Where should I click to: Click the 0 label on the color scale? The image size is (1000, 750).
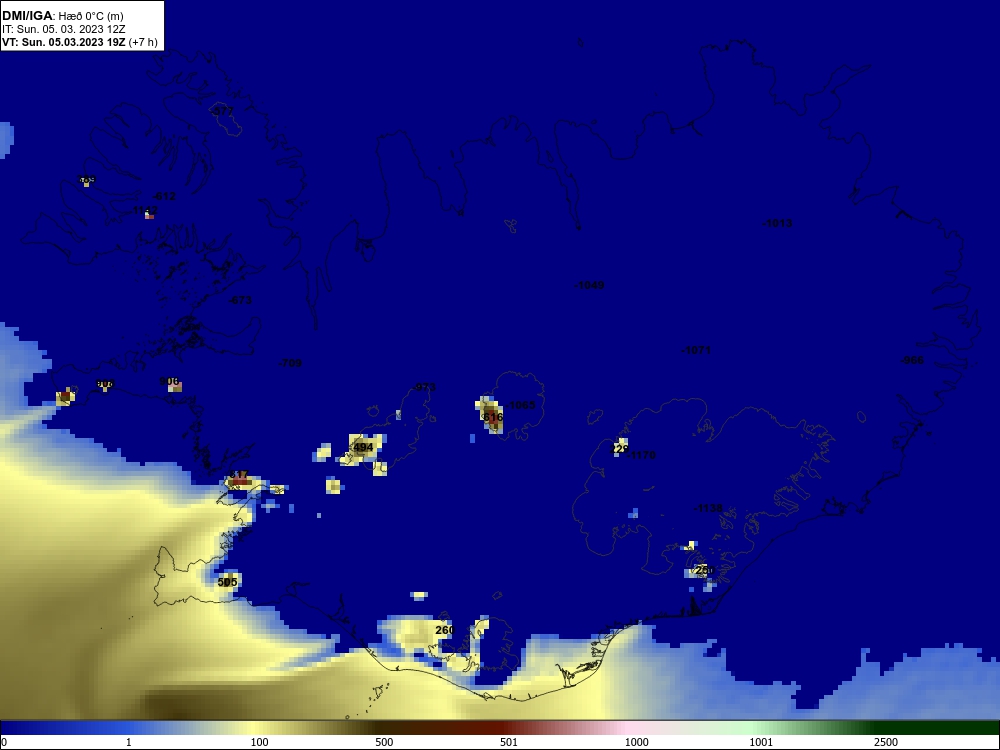4,742
